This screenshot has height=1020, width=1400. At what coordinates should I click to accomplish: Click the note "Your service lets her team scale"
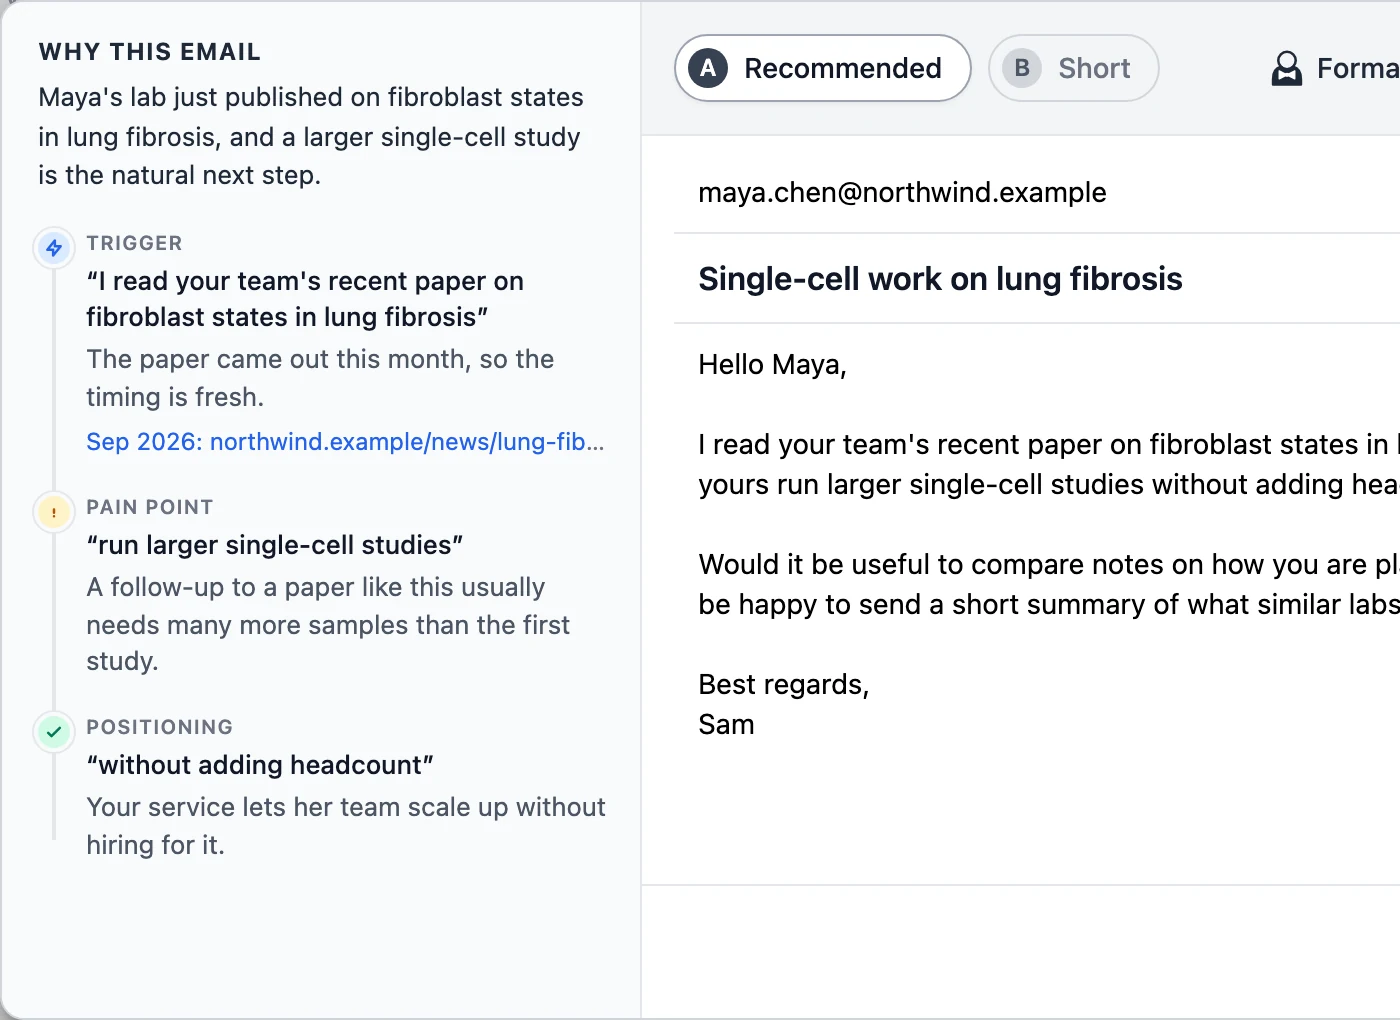coord(346,826)
